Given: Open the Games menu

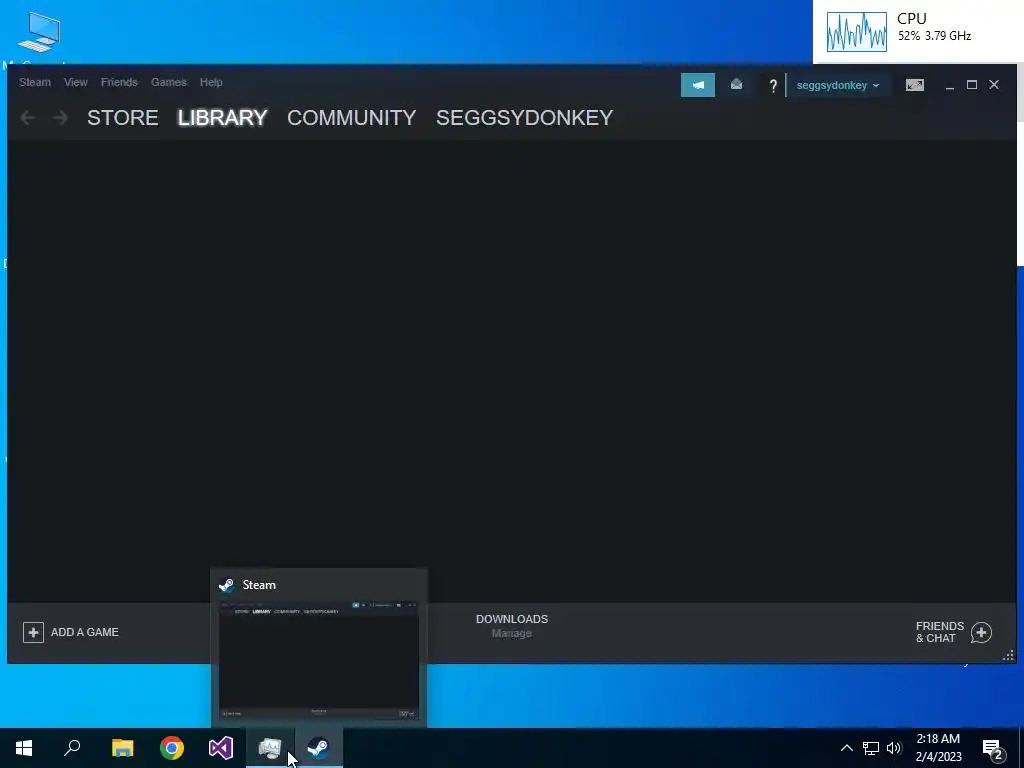Looking at the screenshot, I should pyautogui.click(x=168, y=82).
